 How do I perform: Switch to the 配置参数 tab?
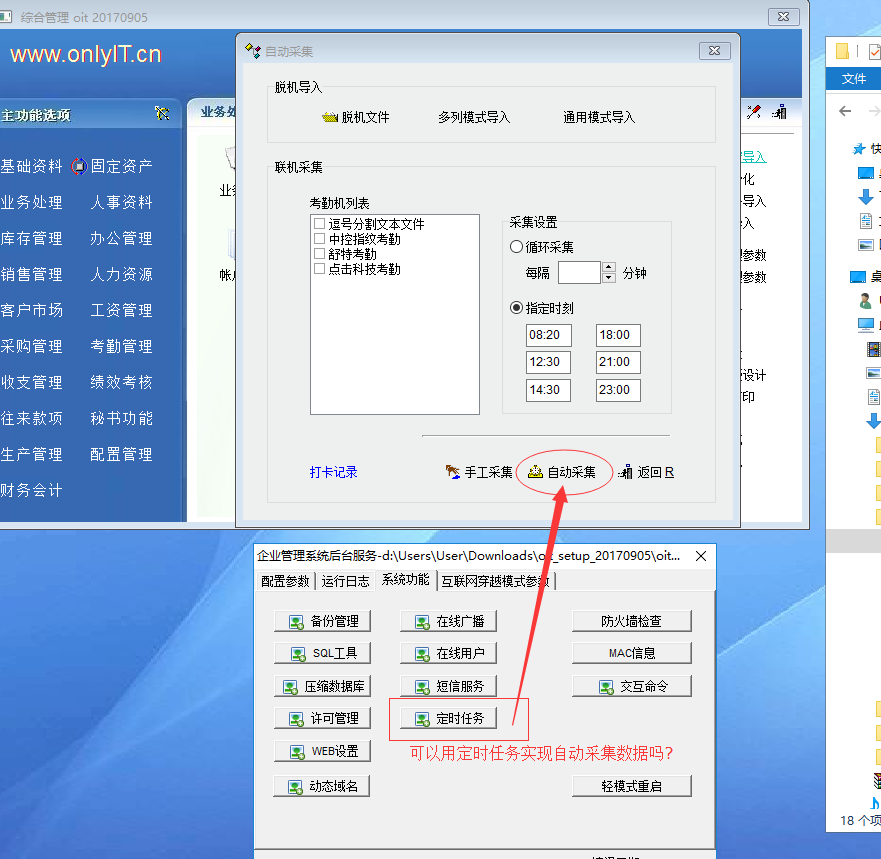click(285, 581)
